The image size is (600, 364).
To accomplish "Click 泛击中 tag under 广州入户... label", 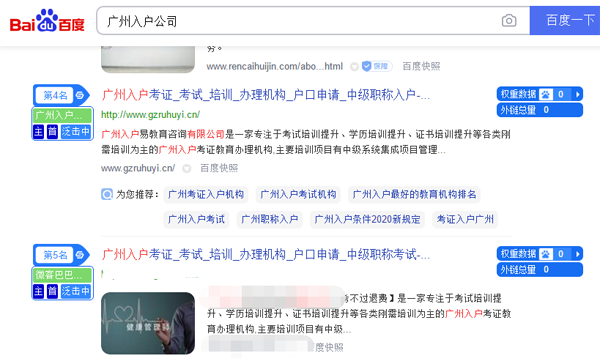I will (76, 131).
